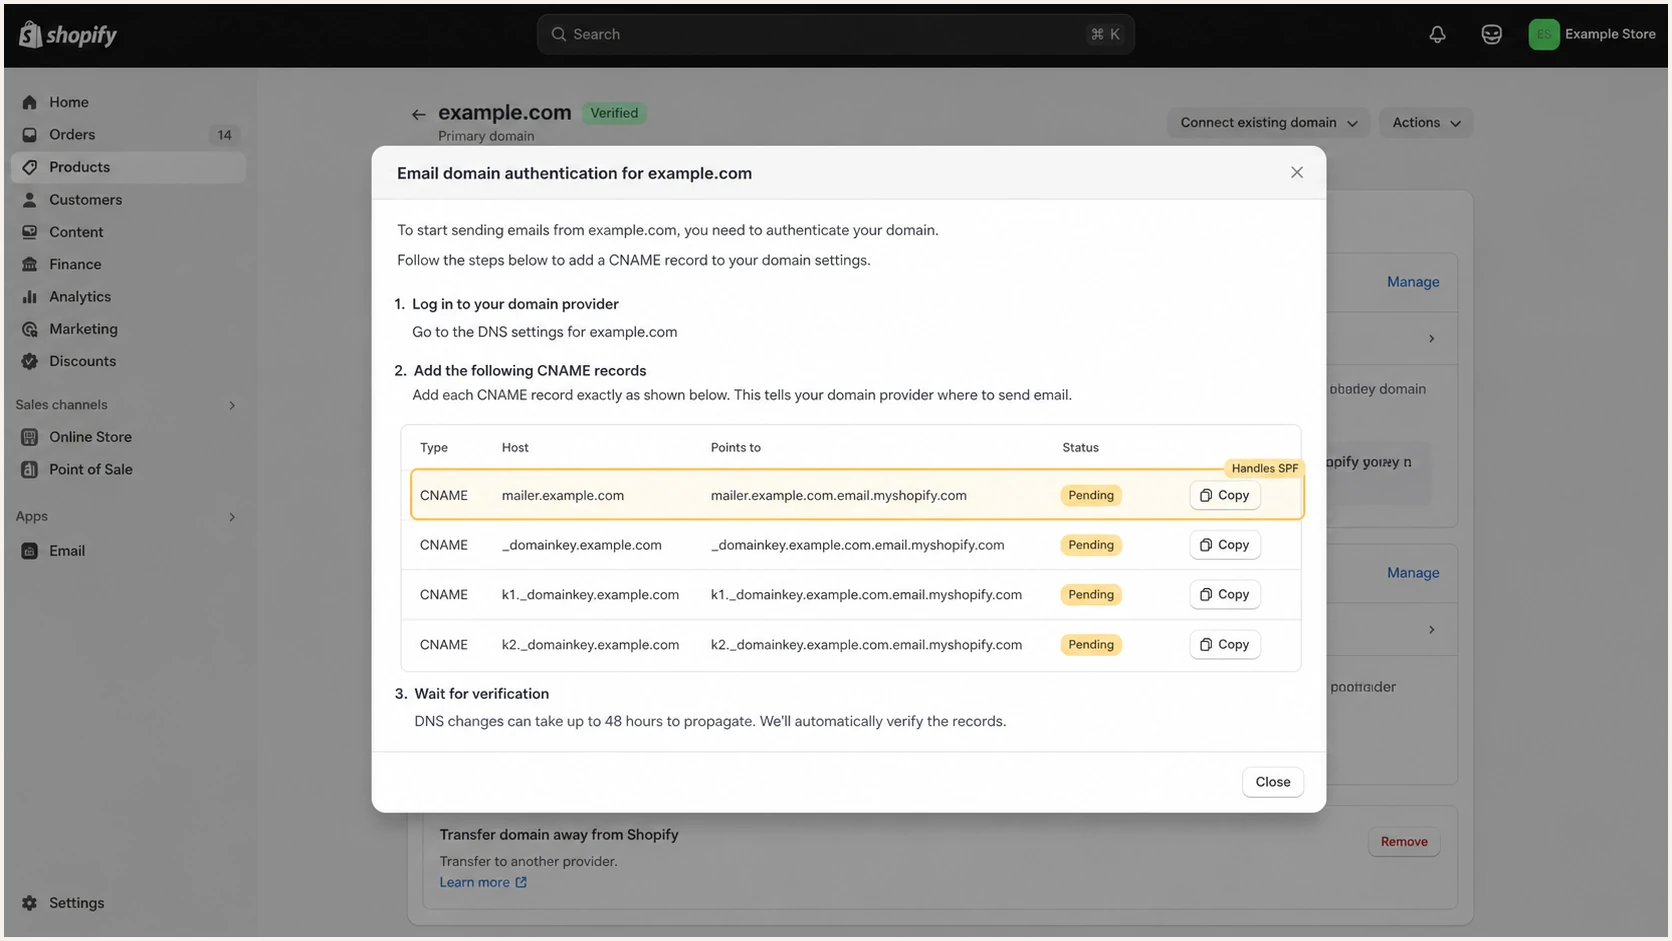The image size is (1672, 941).
Task: Click the Settings gear icon
Action: click(x=30, y=903)
